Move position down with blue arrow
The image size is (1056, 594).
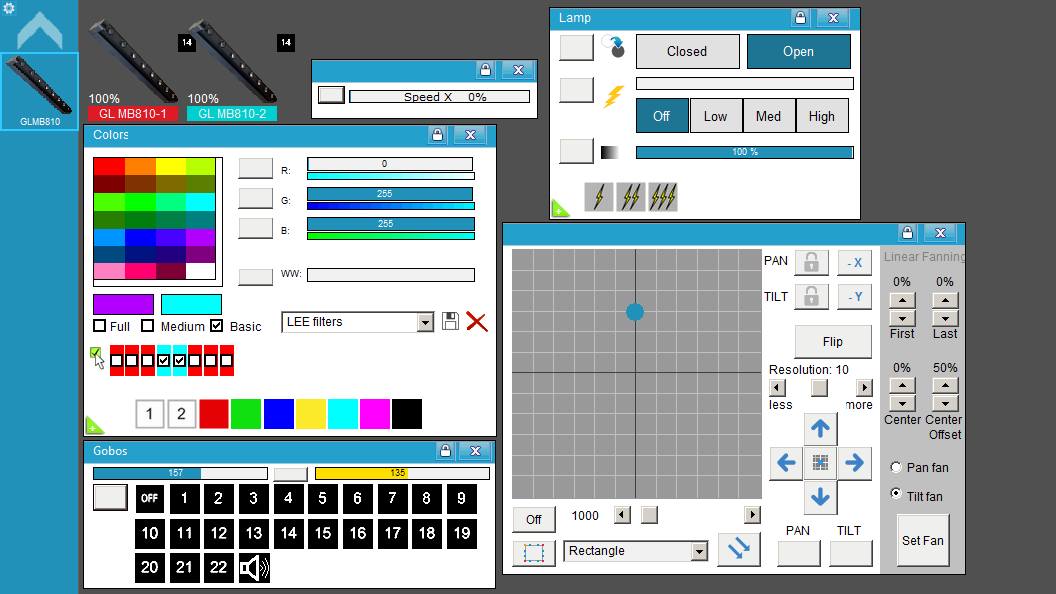[820, 497]
